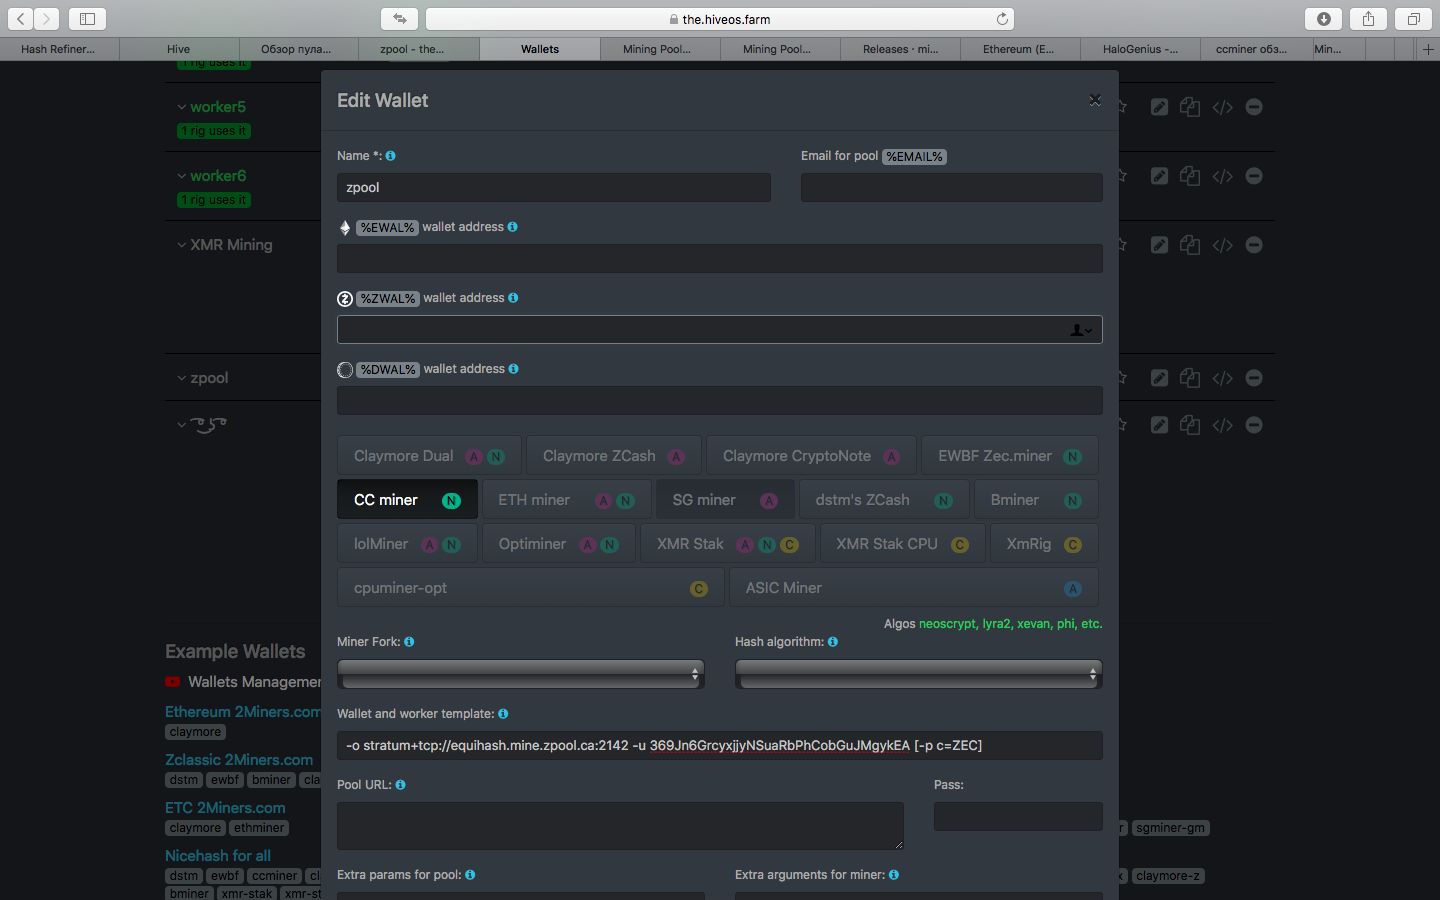The image size is (1440, 900).
Task: Click the edit pencil icon for worker5
Action: tap(1159, 107)
